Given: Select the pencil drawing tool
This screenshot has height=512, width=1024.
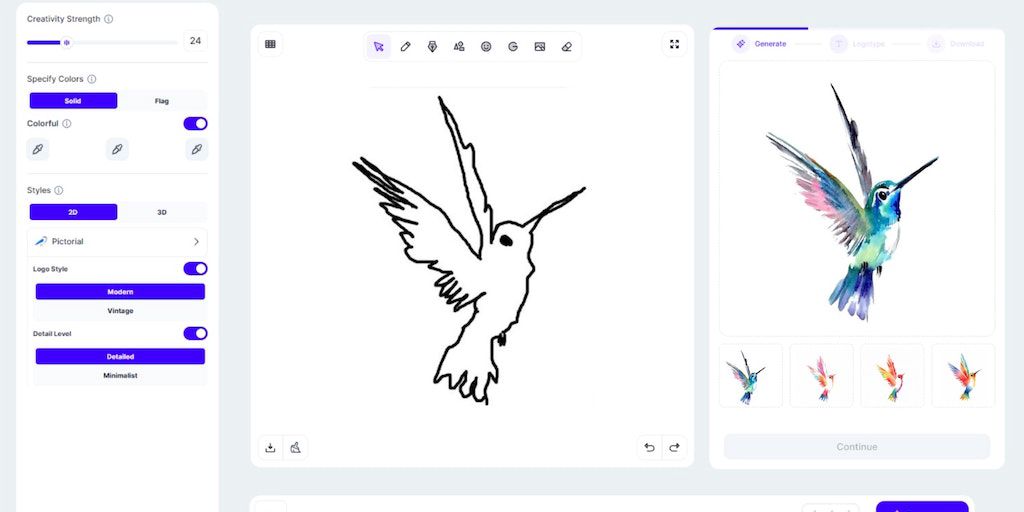Looking at the screenshot, I should 406,46.
